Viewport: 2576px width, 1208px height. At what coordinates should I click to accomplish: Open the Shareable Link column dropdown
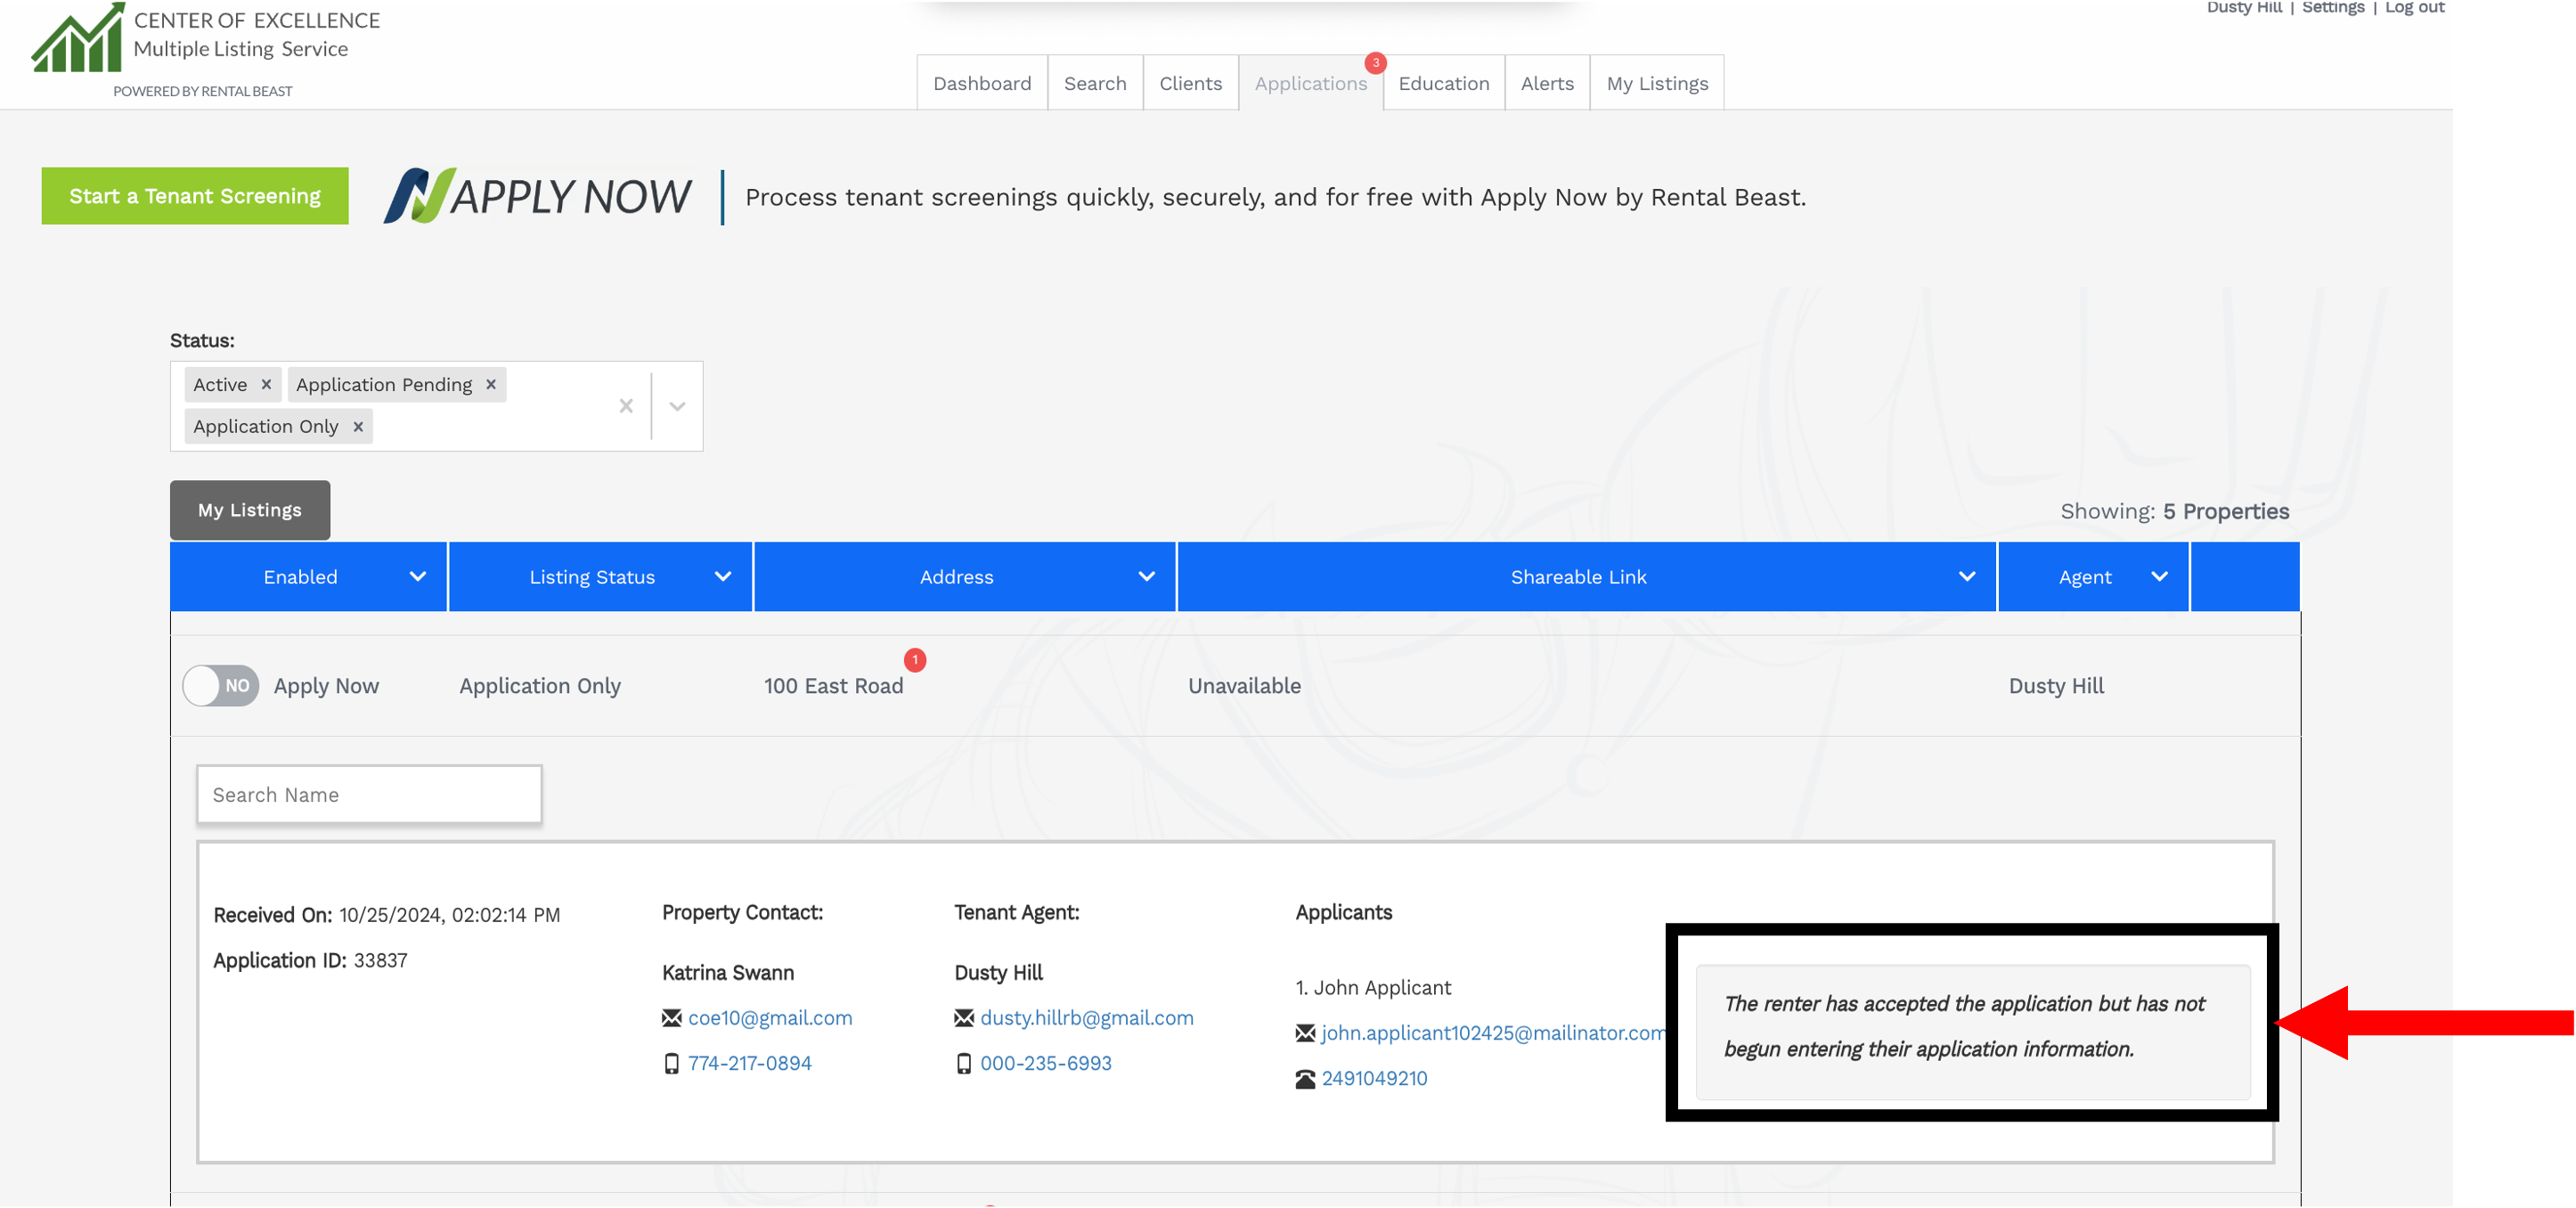pos(1966,576)
